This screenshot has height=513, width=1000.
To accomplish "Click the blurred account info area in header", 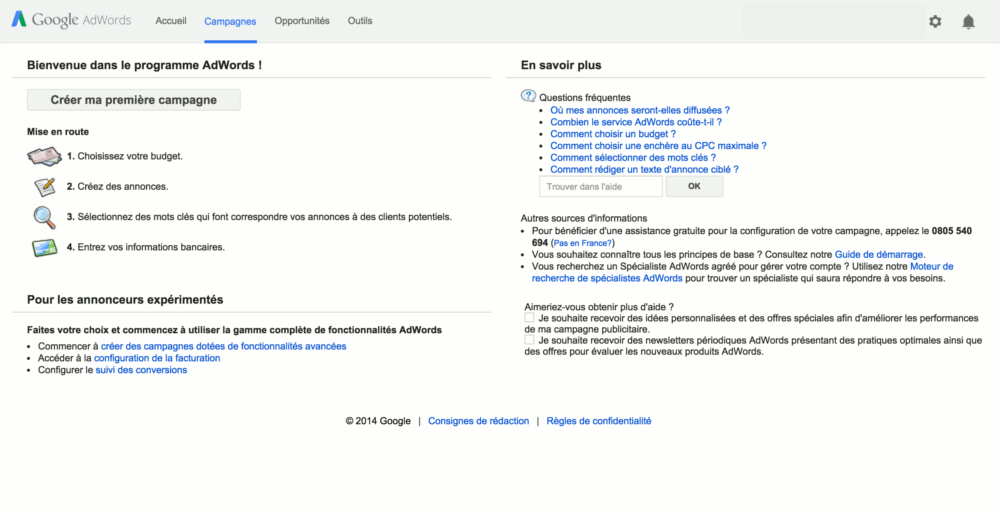I will coord(834,22).
